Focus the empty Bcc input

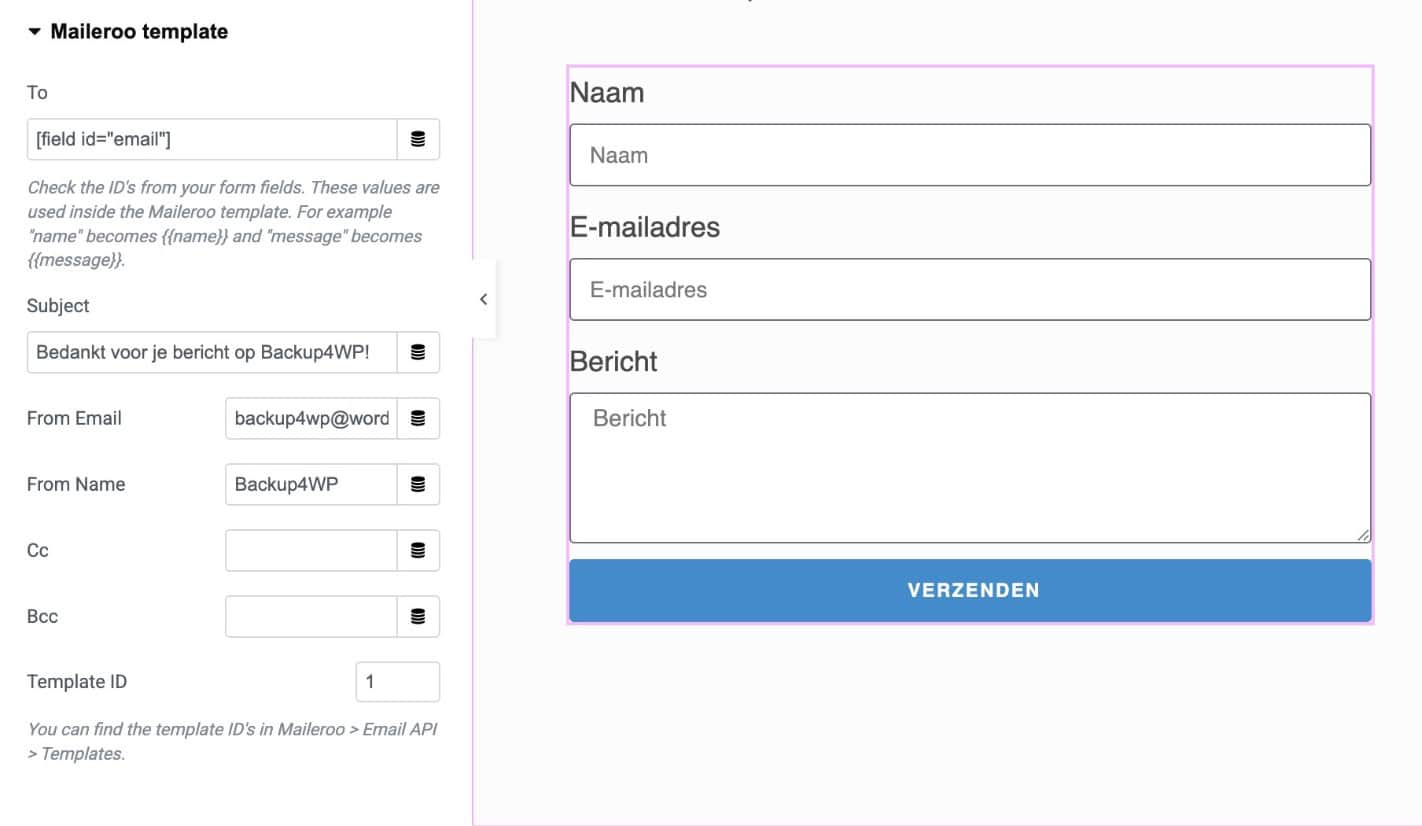pyautogui.click(x=311, y=617)
